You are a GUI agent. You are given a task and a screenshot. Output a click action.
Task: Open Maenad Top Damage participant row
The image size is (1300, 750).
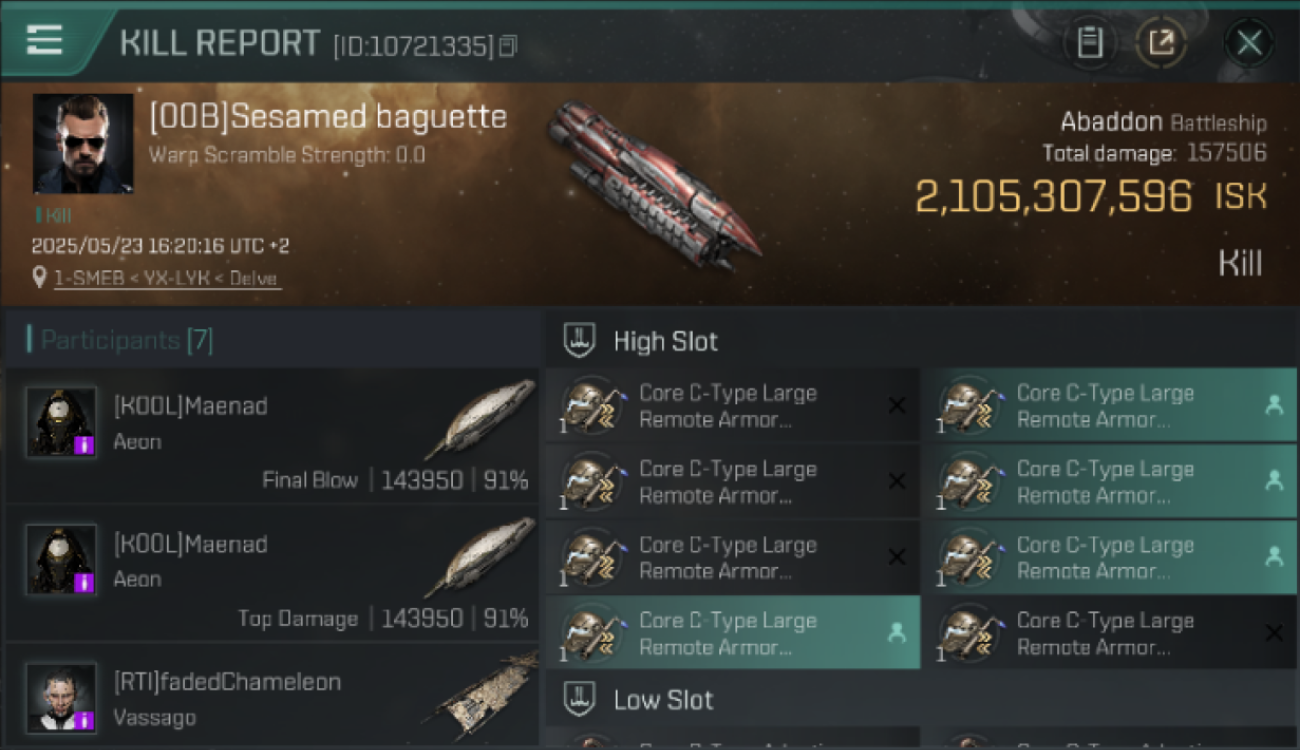point(272,573)
